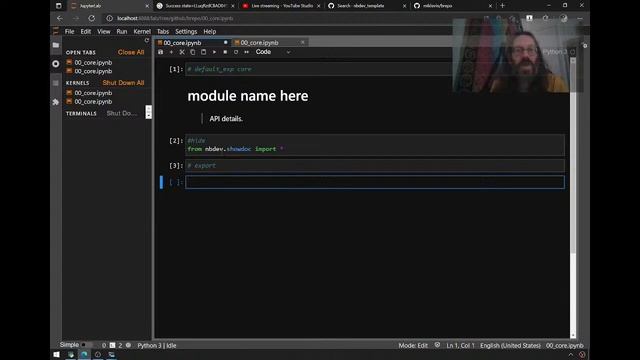Cut selected cell with scissors icon
640x360 pixels.
click(x=182, y=52)
